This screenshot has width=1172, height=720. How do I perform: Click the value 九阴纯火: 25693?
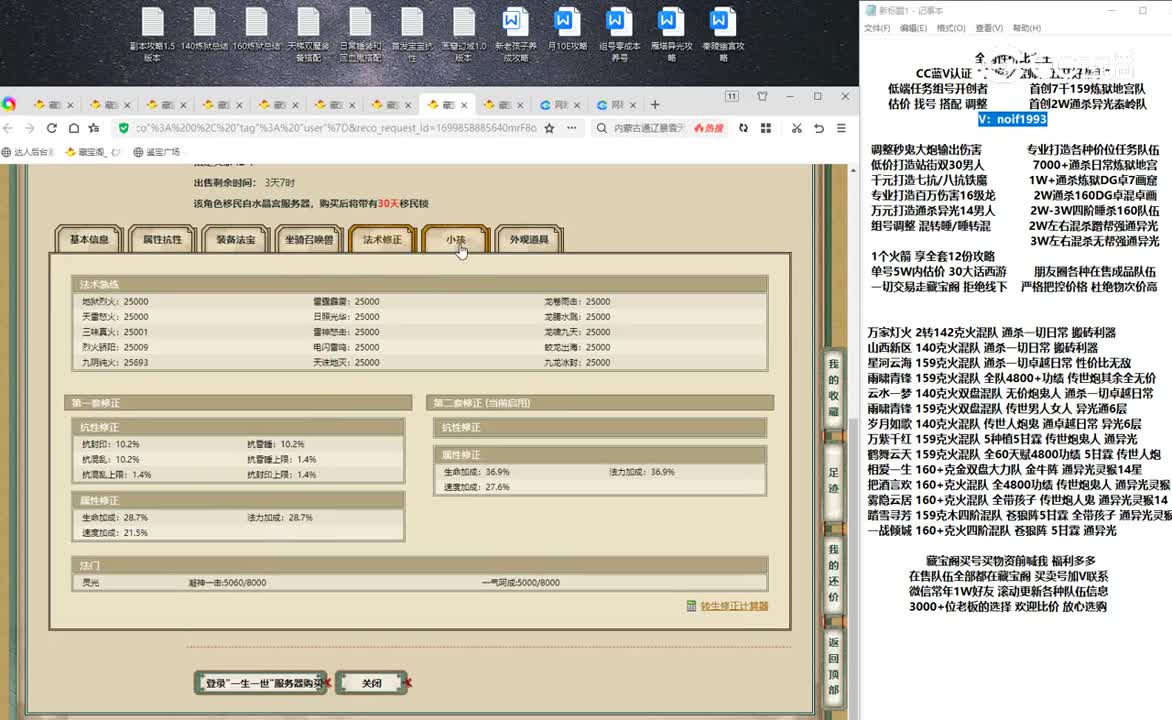115,362
